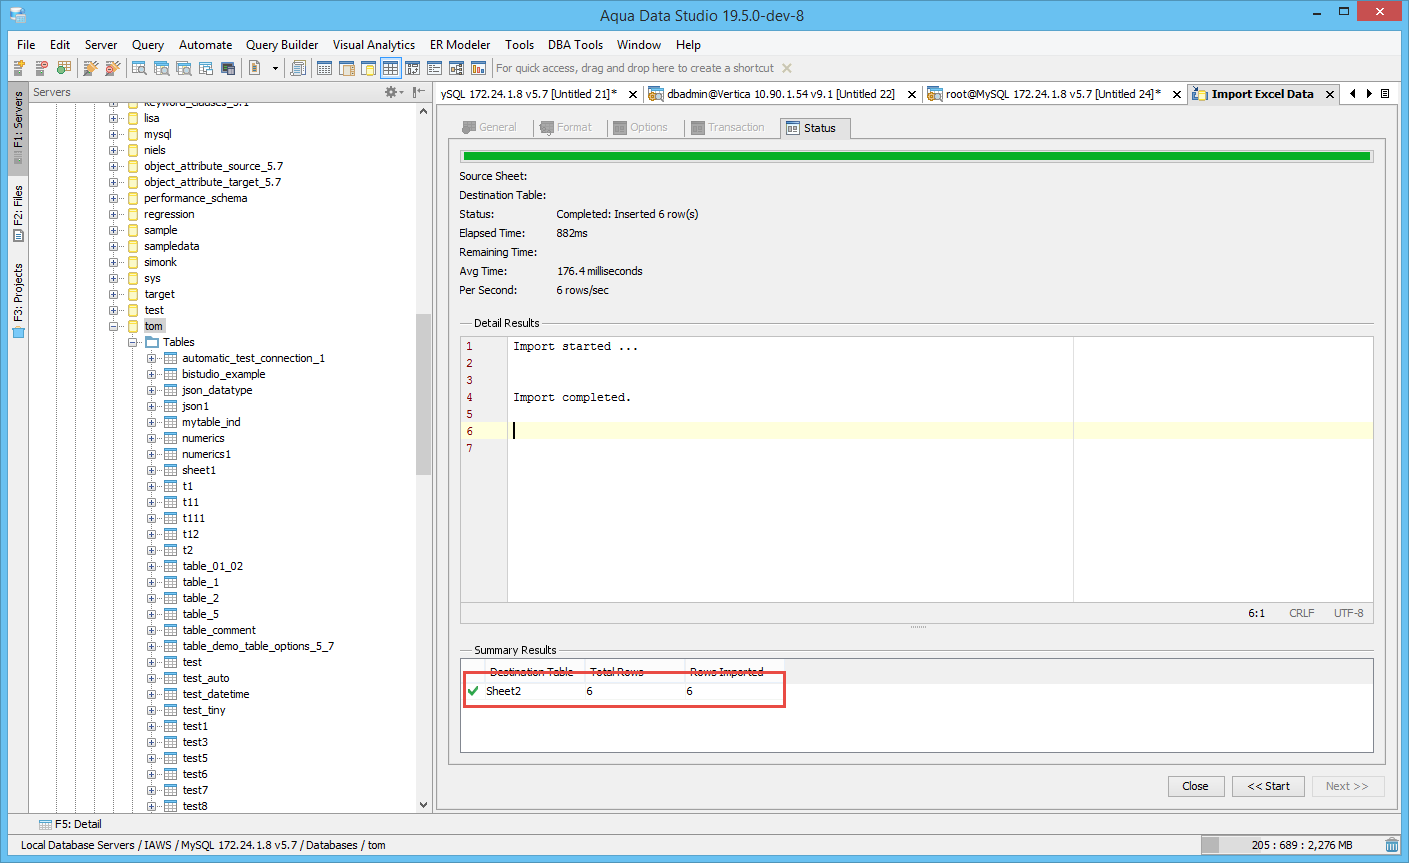The height and width of the screenshot is (863, 1409).
Task: Close the root@MySQL Untitled 24 tab
Action: tap(1177, 94)
